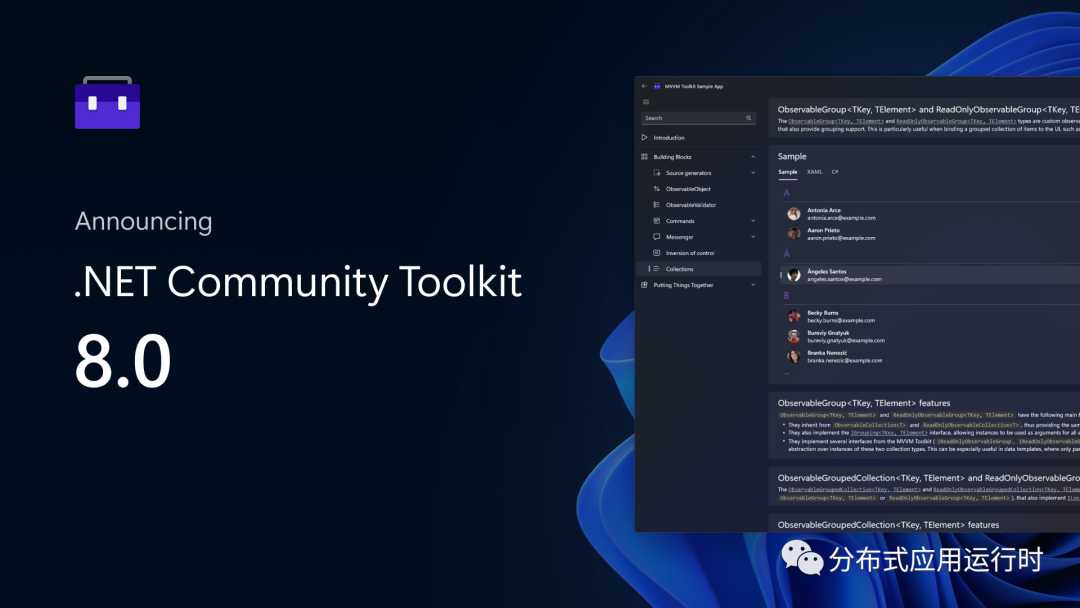
Task: Expand the Messenger chevron
Action: point(753,237)
